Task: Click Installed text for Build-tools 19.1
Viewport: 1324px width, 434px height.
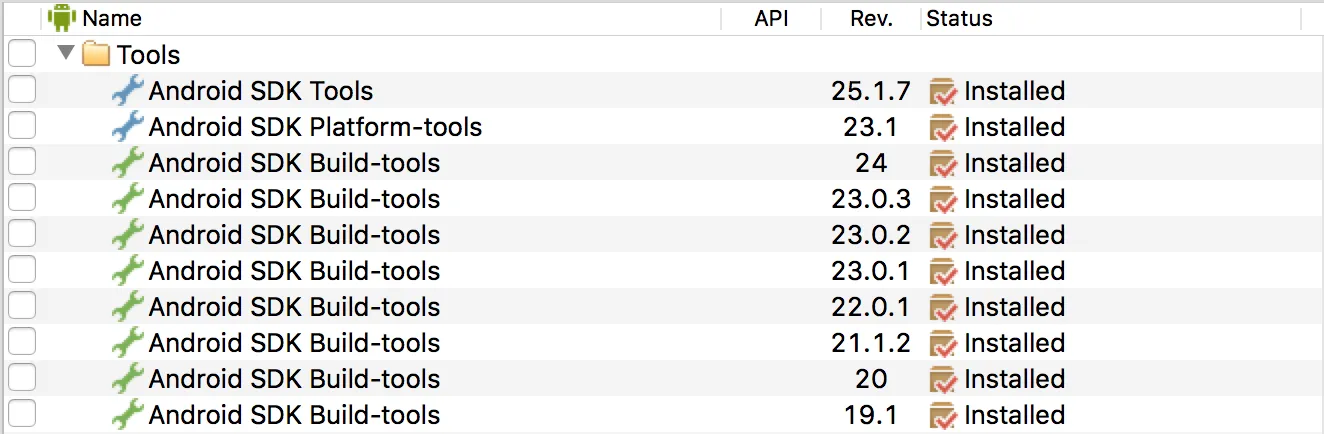Action: (x=1015, y=415)
